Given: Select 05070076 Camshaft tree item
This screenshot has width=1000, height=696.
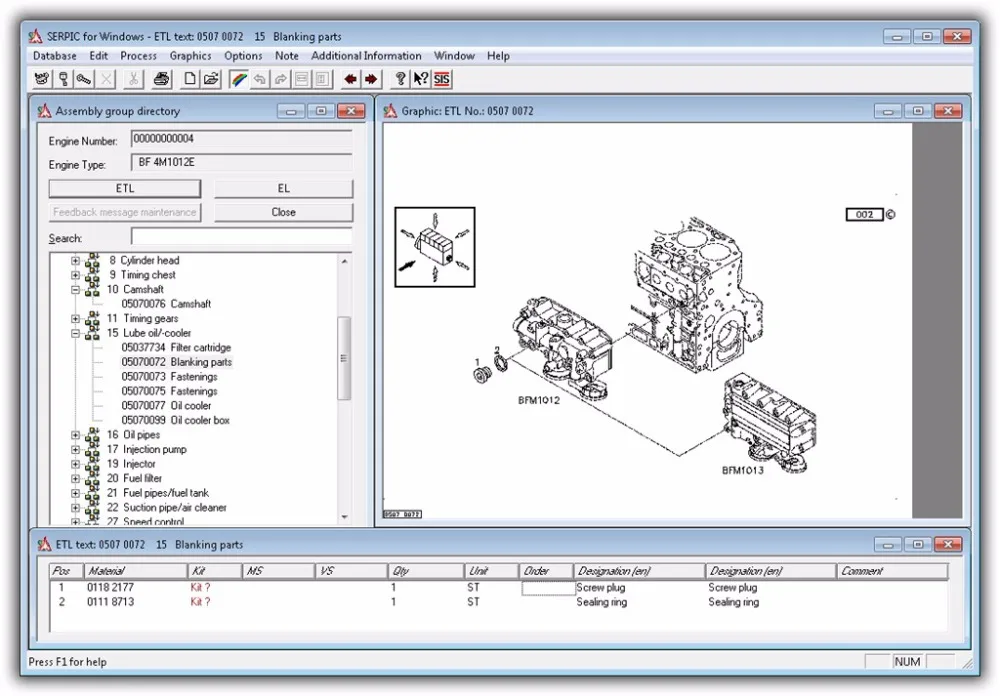Looking at the screenshot, I should point(166,304).
